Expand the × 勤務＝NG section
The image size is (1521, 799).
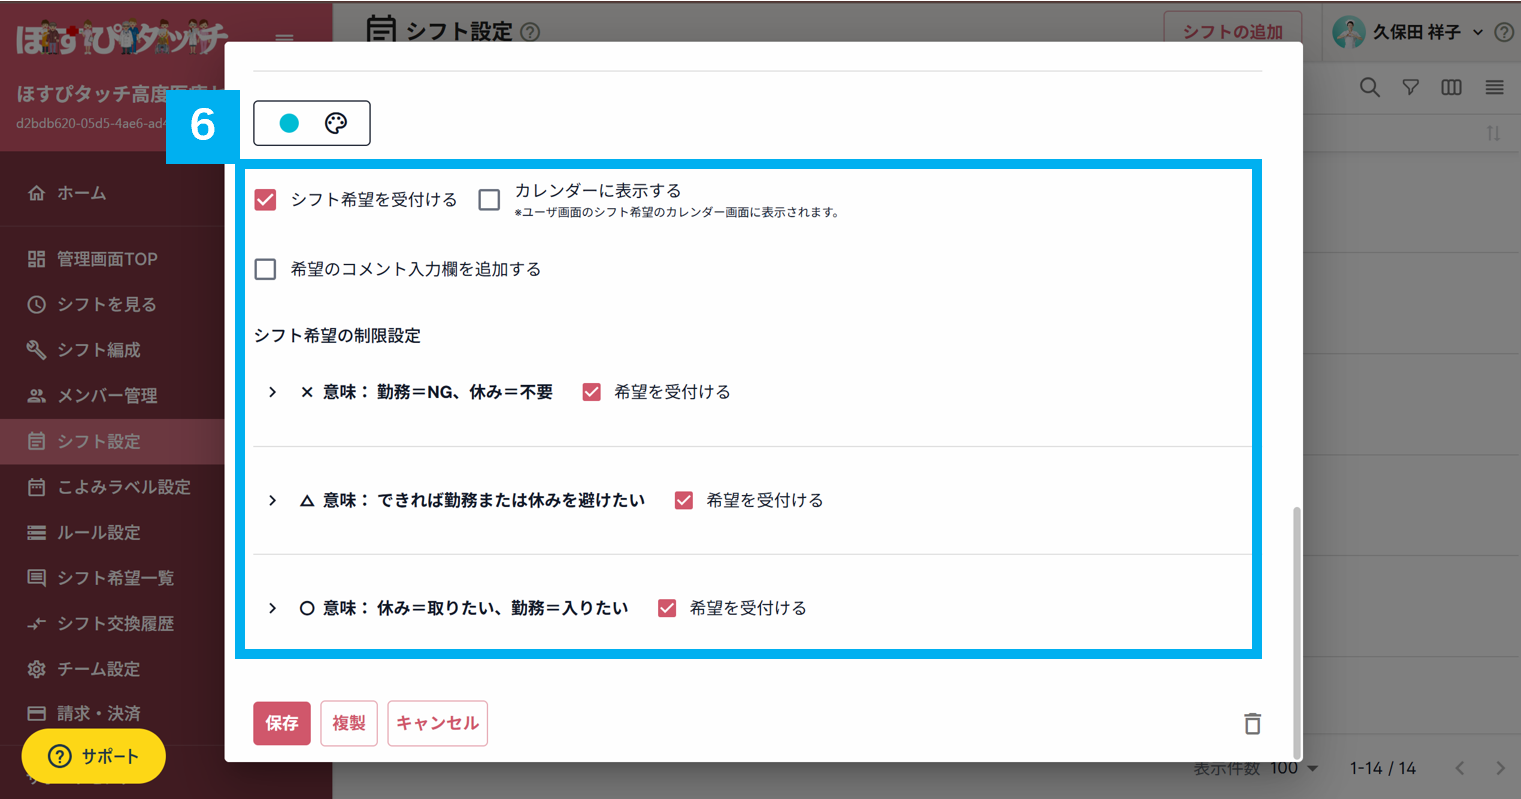(272, 391)
